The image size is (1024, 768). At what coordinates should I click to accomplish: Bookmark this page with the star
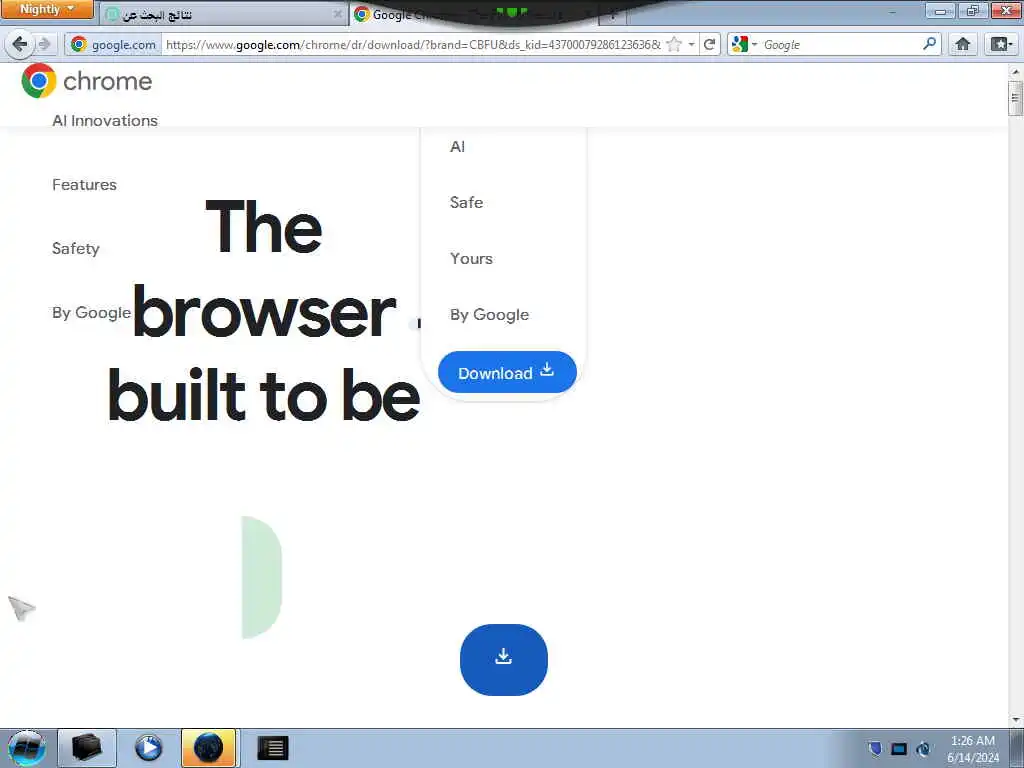tap(675, 44)
